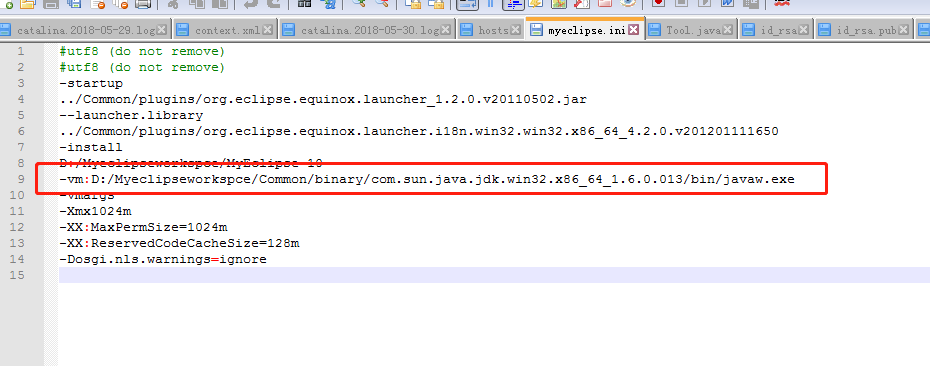Undo the last edit with the toolbar arrow
930x366 pixels.
251,4
